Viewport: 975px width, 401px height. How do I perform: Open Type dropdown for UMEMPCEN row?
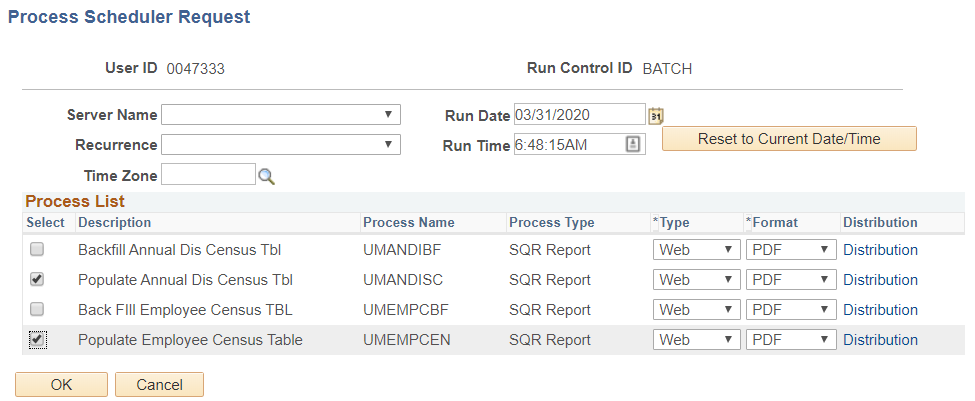[x=696, y=339]
